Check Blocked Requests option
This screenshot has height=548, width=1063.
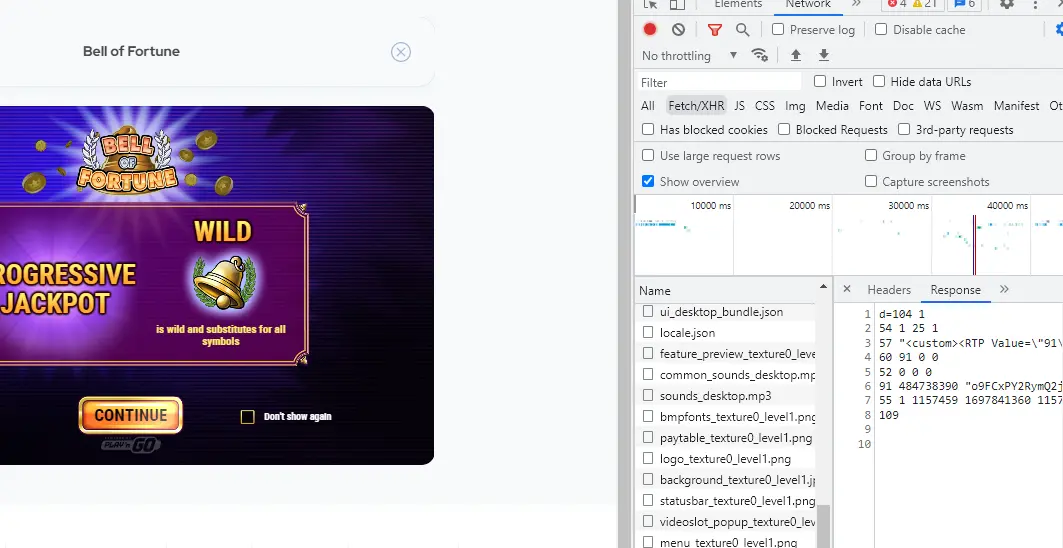click(784, 129)
